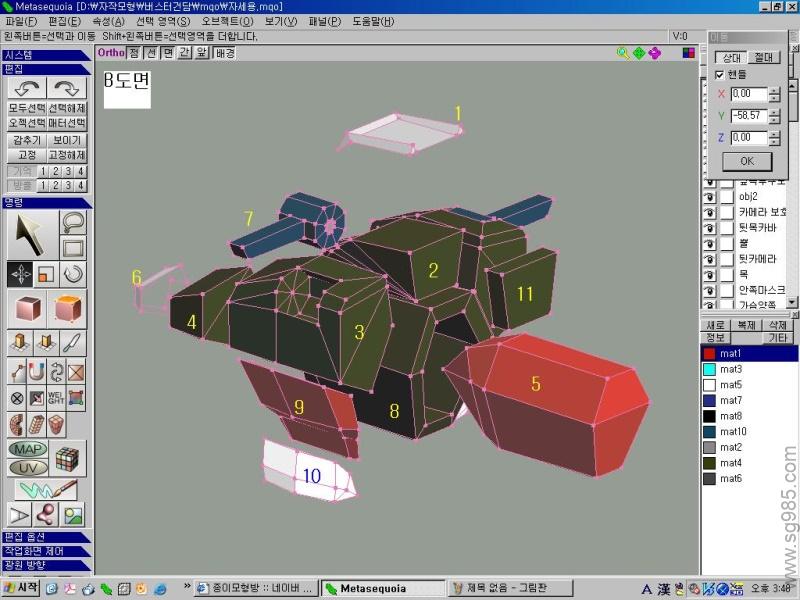Open the 파일(F) menu
Viewport: 800px width, 600px height.
pos(21,21)
